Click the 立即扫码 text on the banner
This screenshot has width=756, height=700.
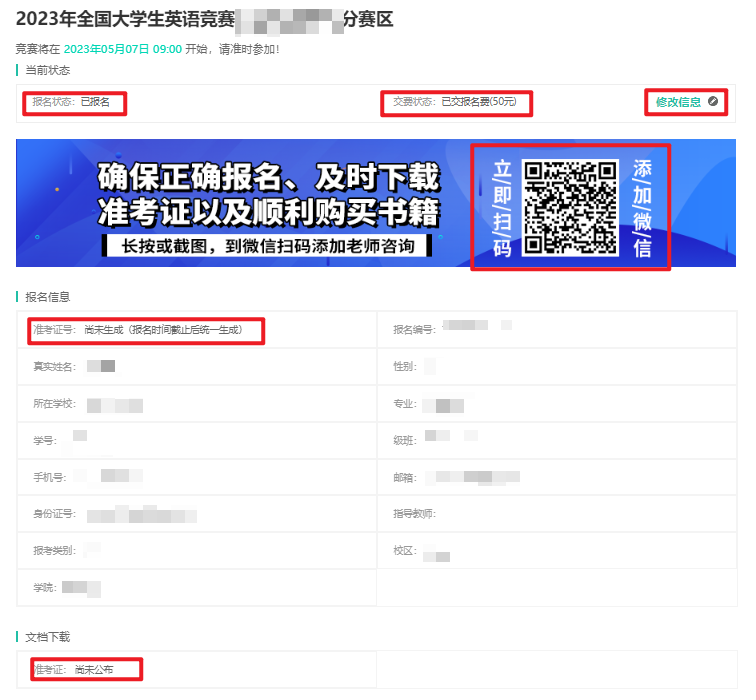(502, 207)
